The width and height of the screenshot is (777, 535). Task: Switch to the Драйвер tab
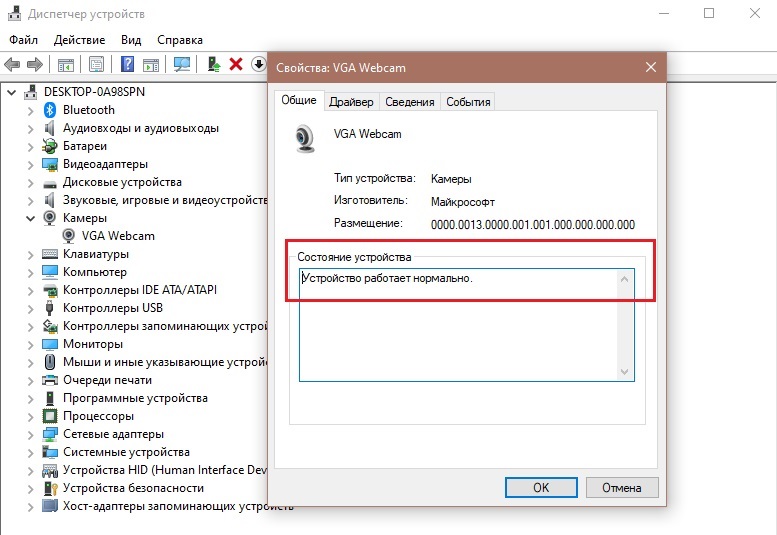351,102
